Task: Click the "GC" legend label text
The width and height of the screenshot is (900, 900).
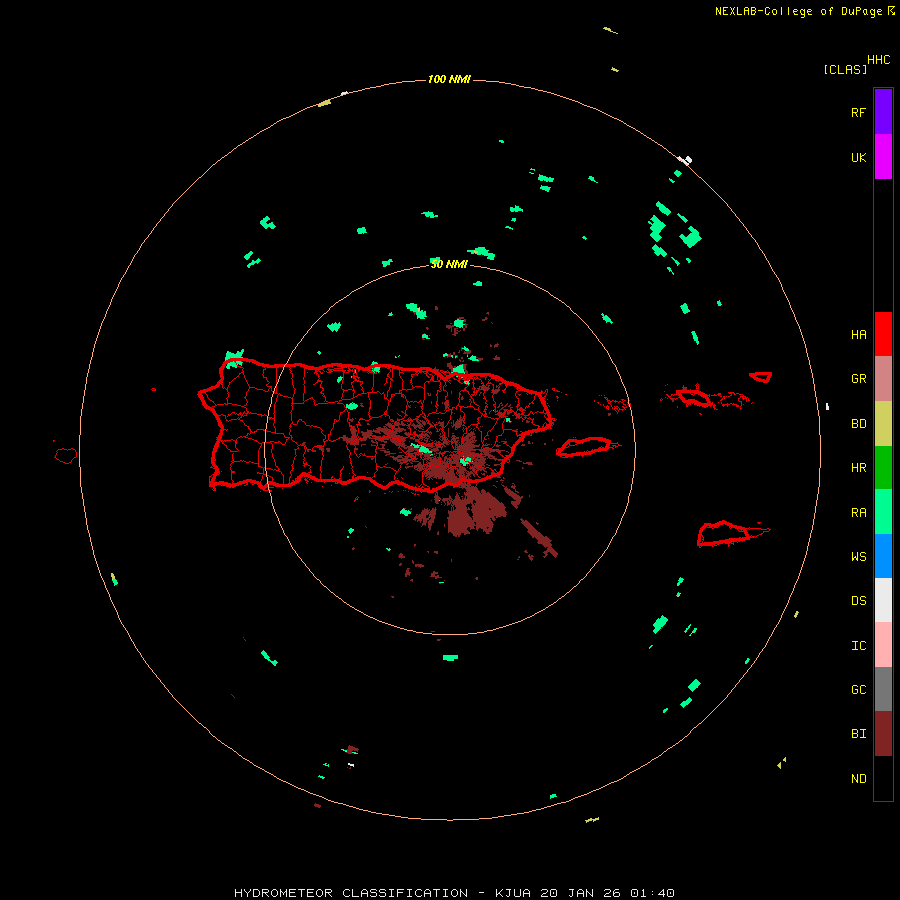Action: pyautogui.click(x=858, y=689)
